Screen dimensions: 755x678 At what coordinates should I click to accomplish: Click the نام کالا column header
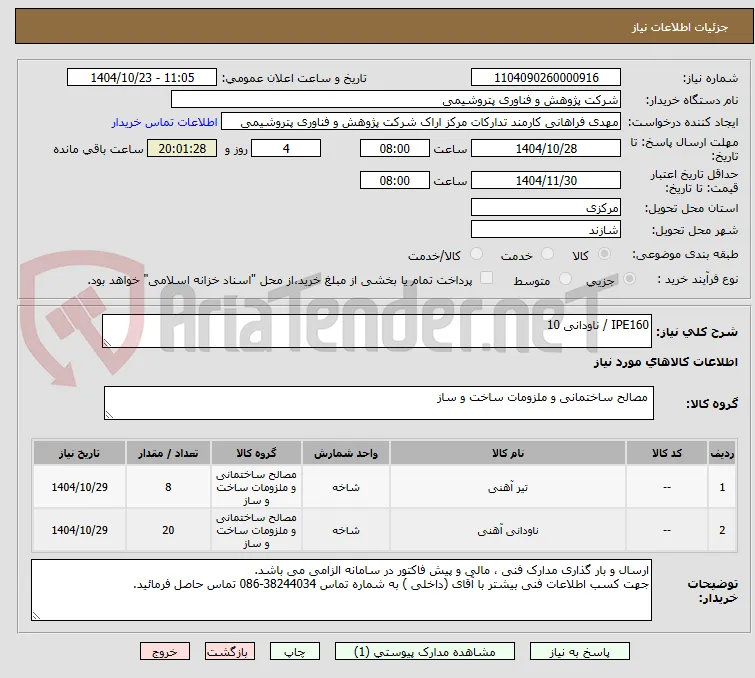pos(508,453)
